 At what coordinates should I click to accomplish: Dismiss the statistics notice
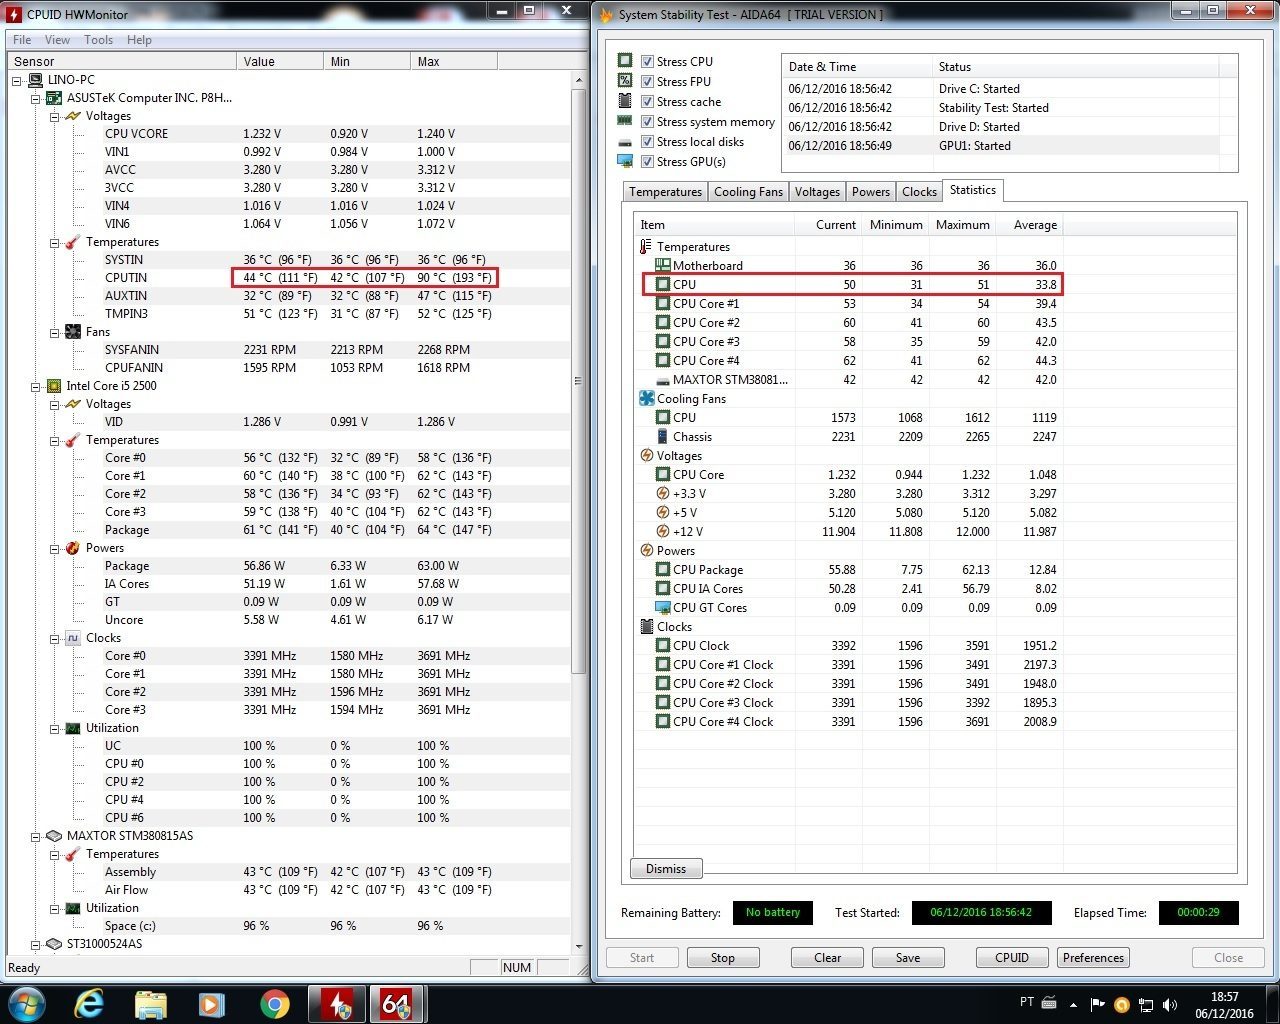[x=666, y=869]
